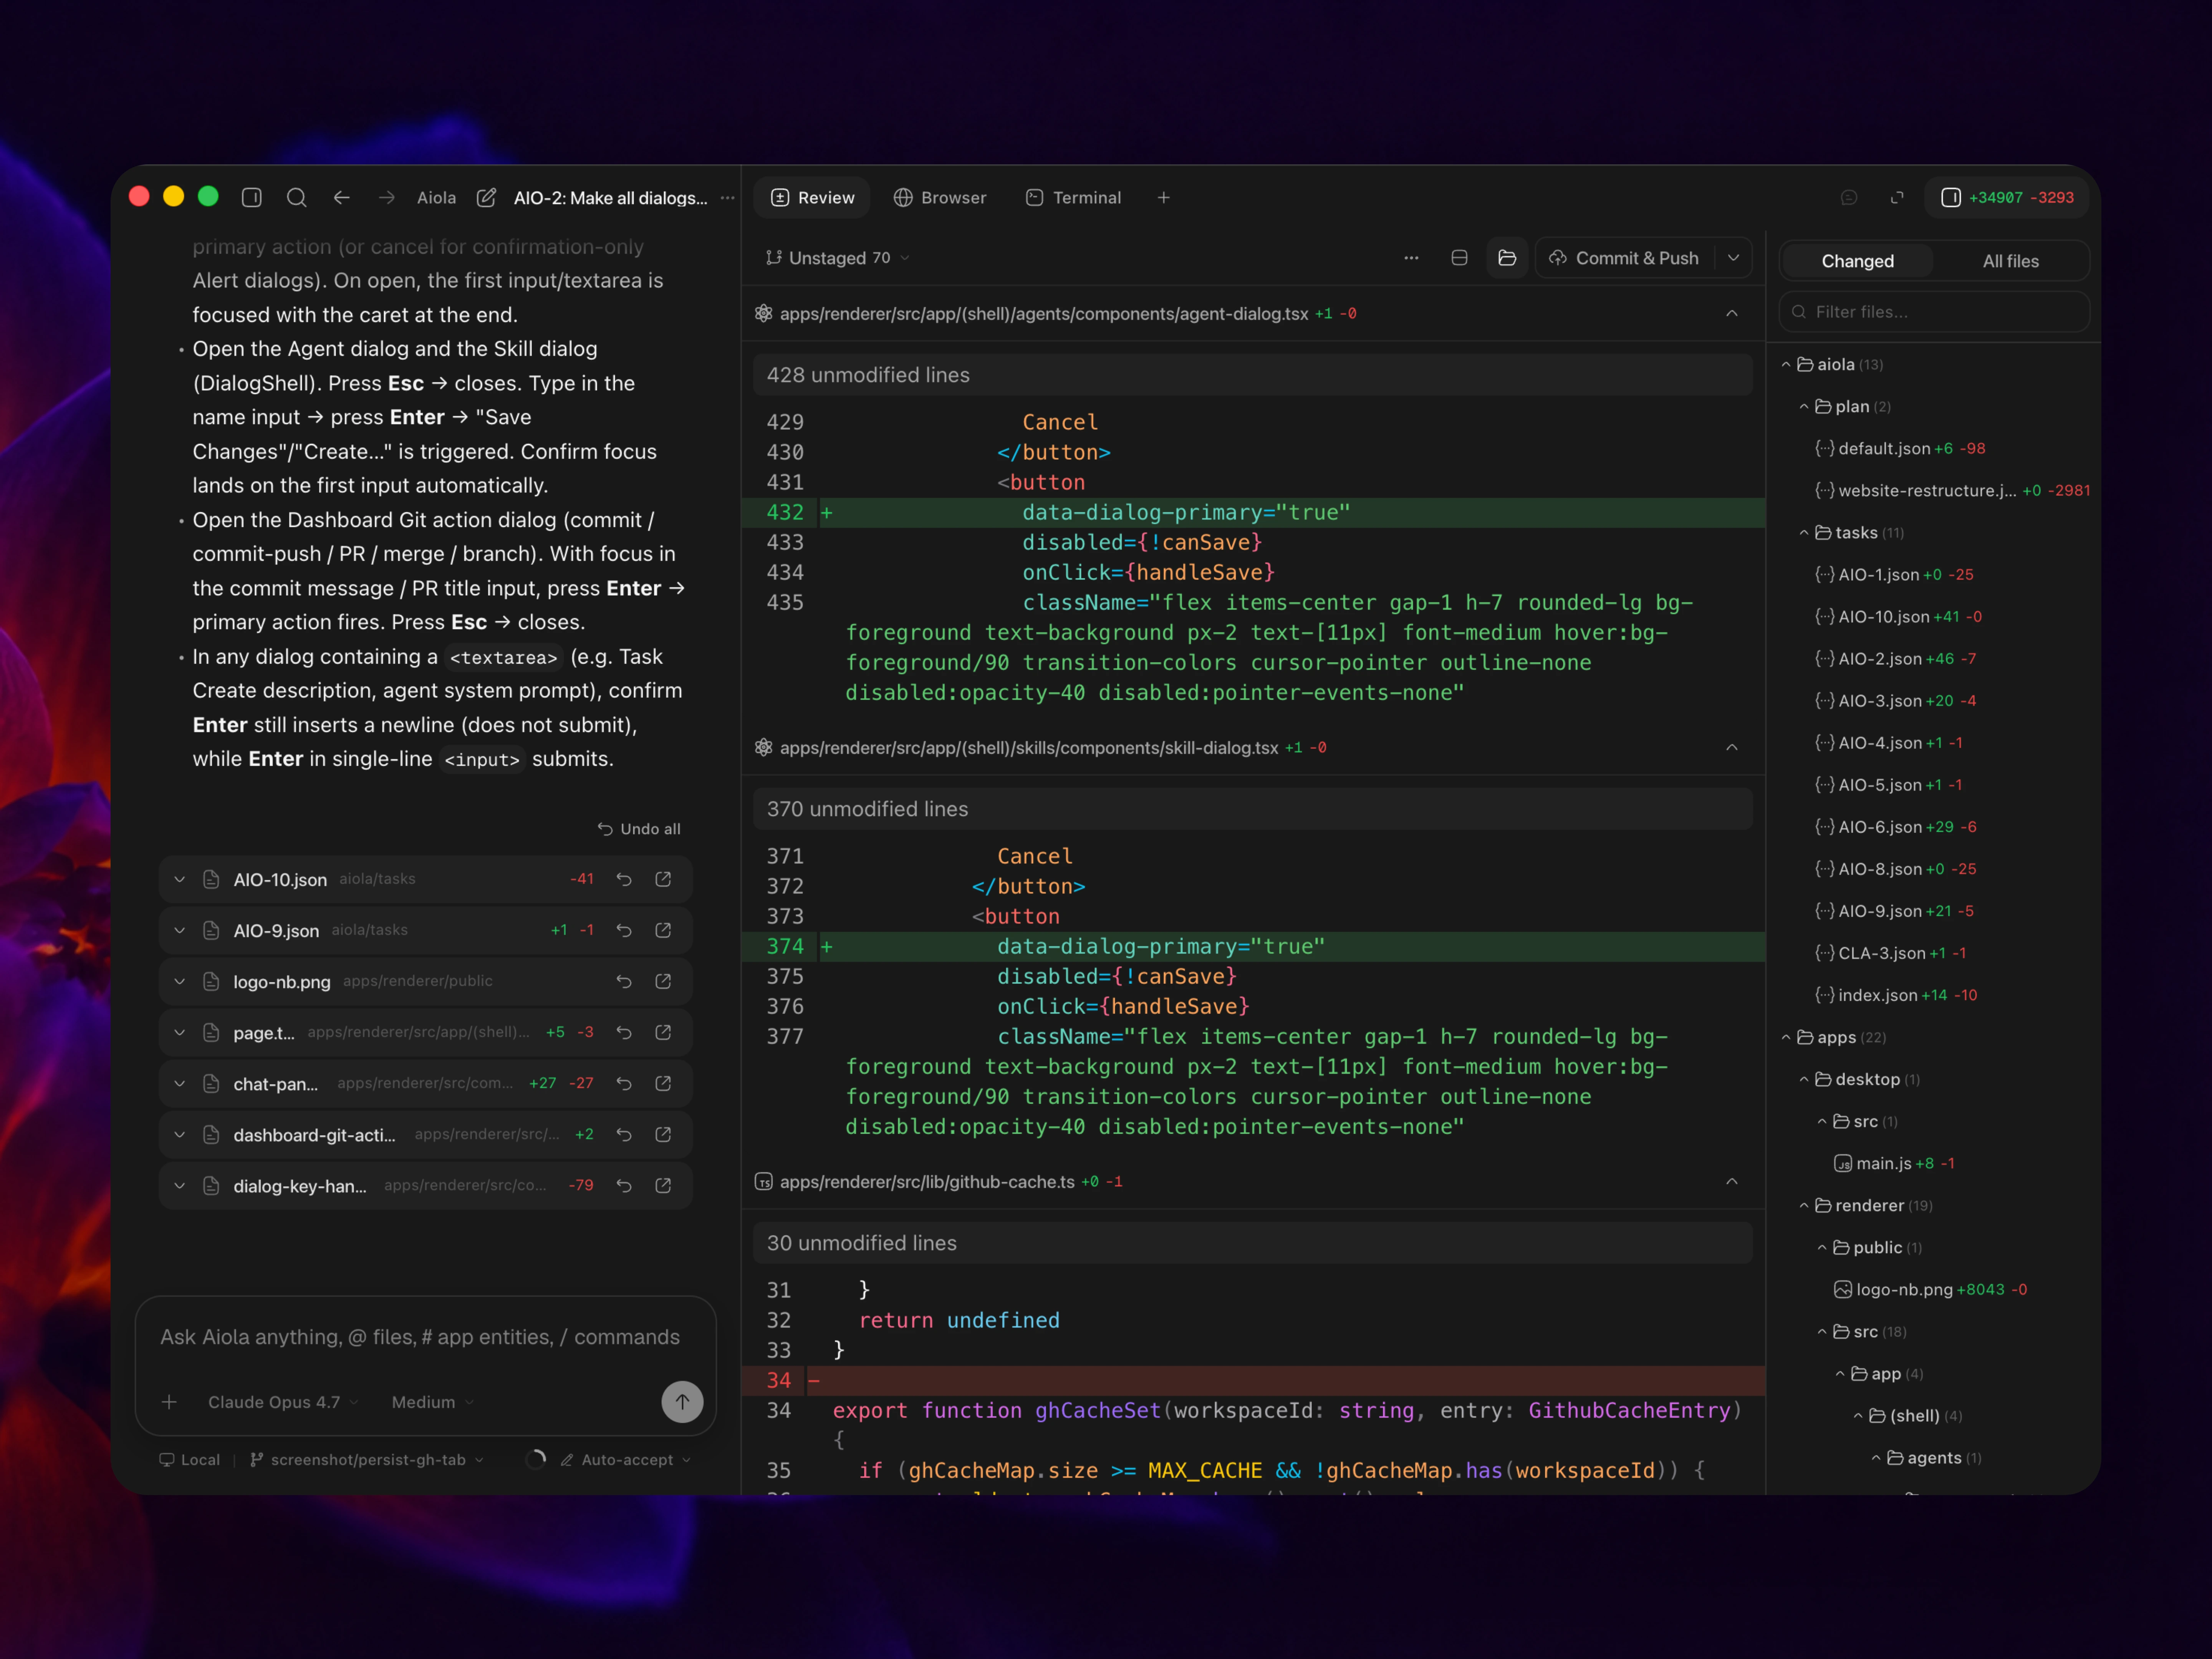The image size is (2212, 1659).
Task: Focus the Filter files search field
Action: 1934,312
